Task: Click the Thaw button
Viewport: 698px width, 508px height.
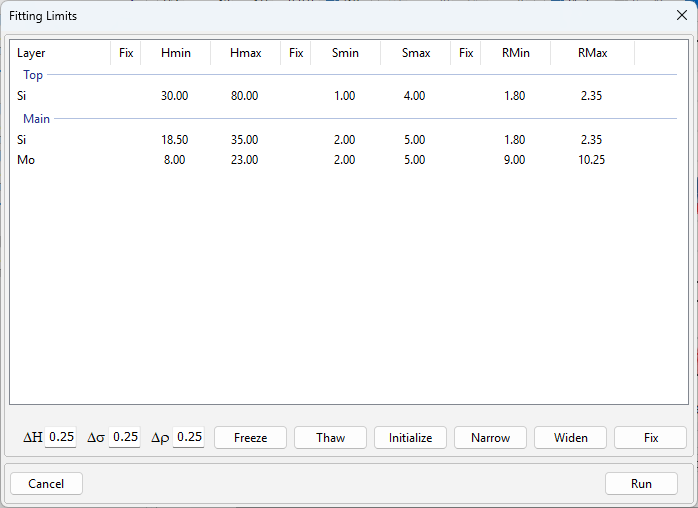Action: pyautogui.click(x=330, y=438)
